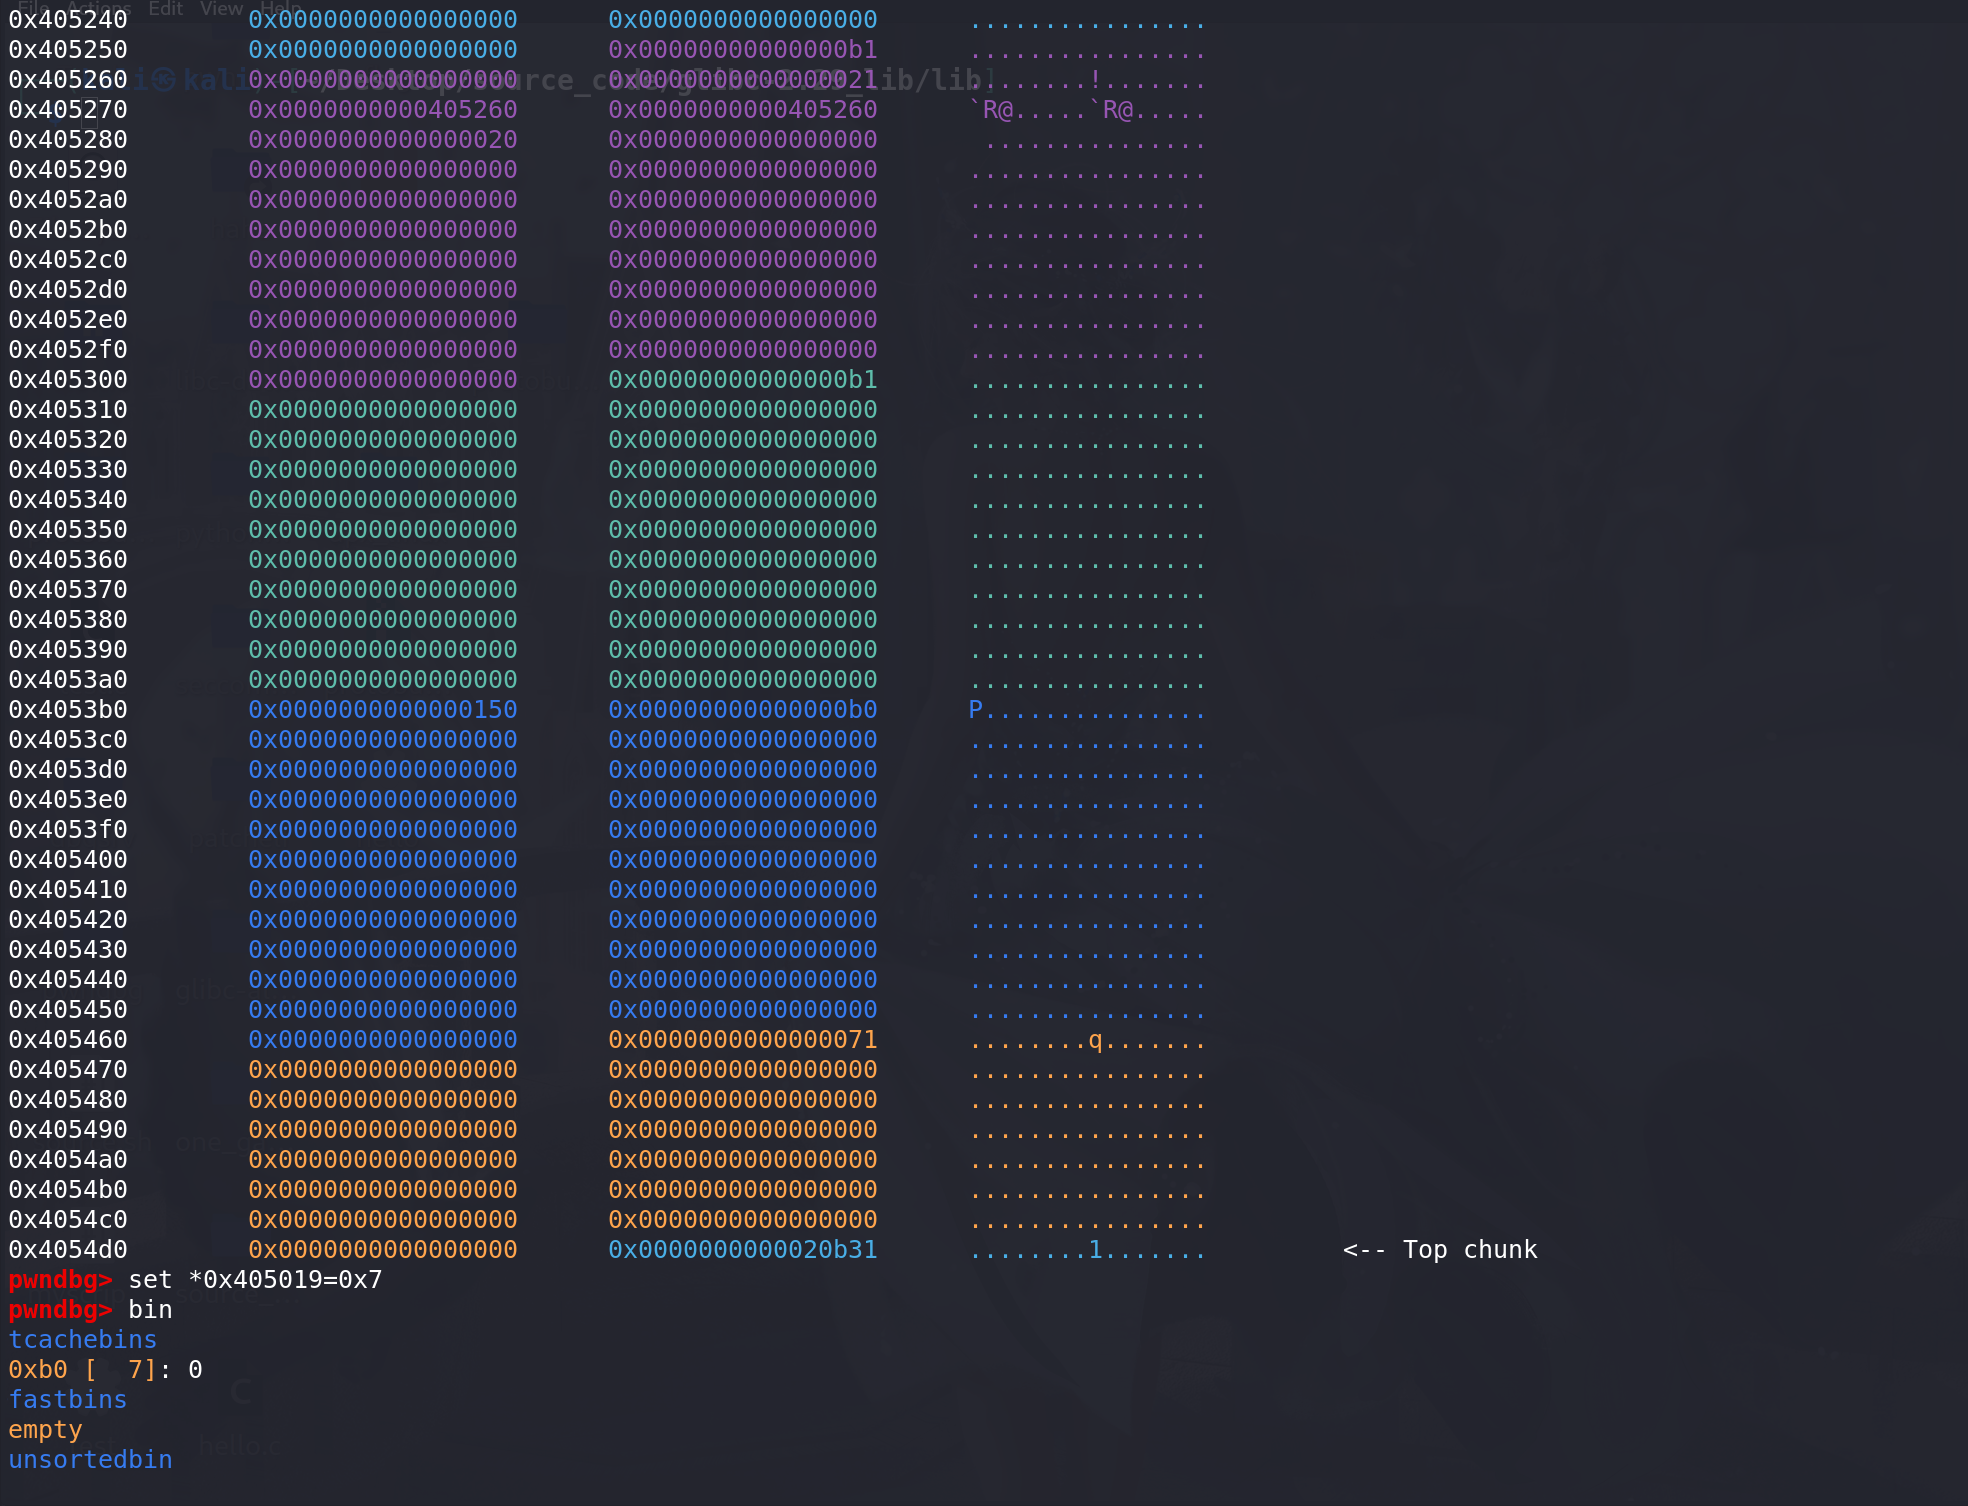
Task: Select address 0x4053a0 row label
Action: [x=68, y=679]
